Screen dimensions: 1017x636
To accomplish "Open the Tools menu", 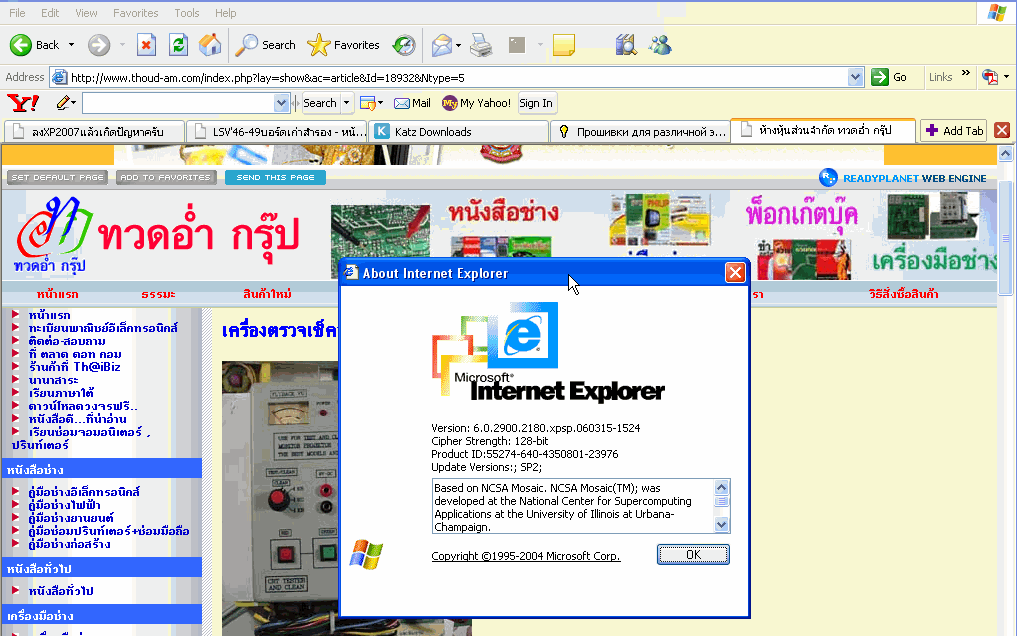I will 187,13.
